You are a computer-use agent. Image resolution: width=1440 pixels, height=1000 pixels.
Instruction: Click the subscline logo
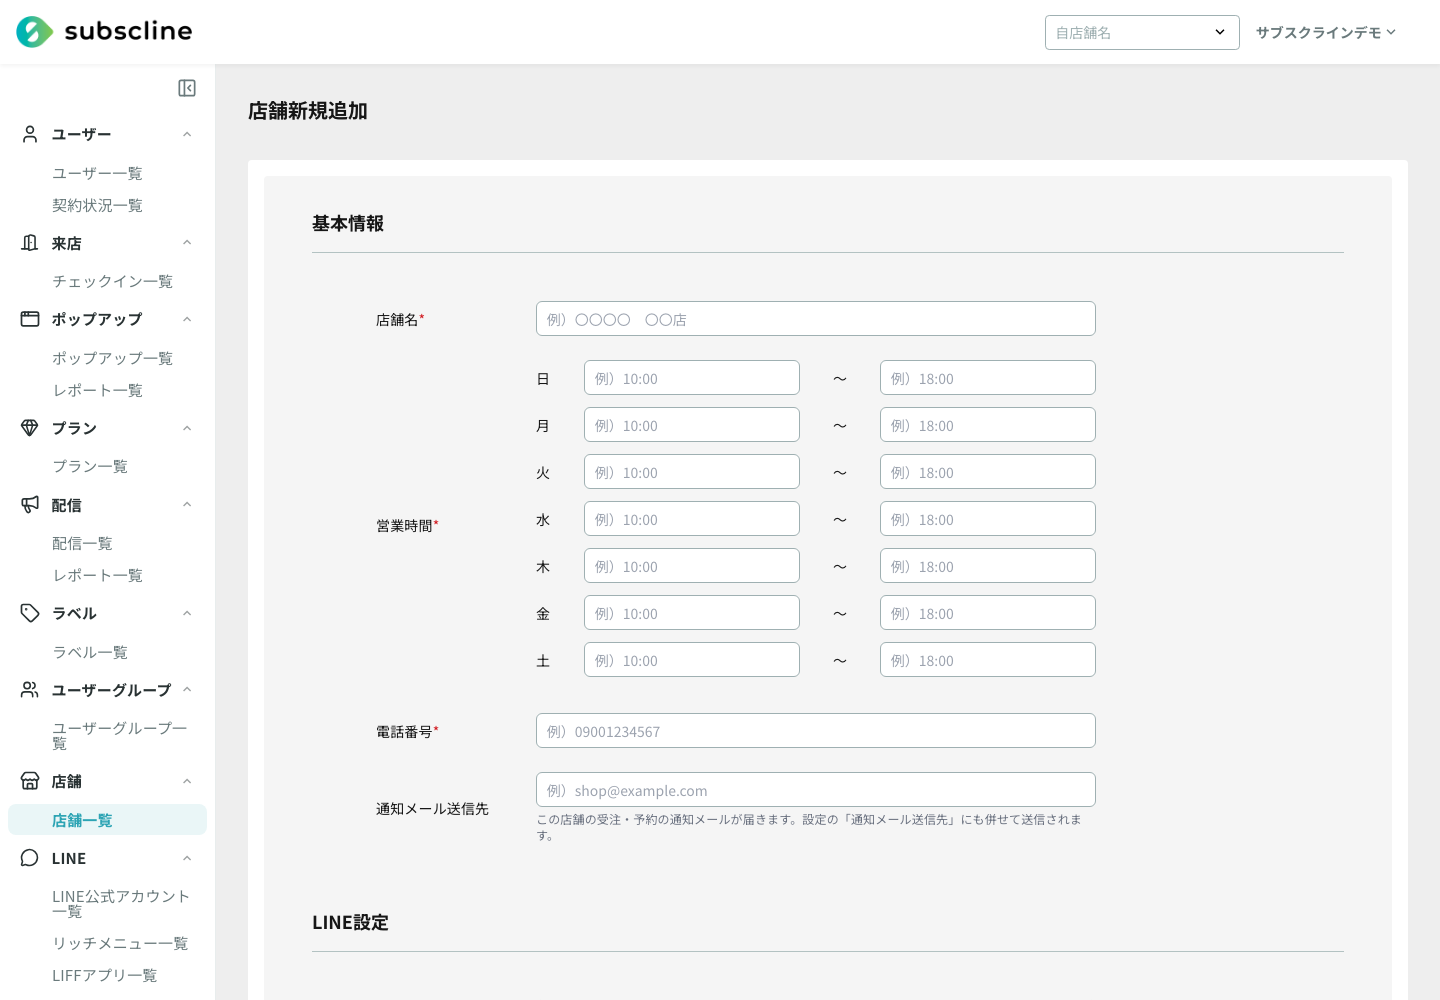coord(104,32)
